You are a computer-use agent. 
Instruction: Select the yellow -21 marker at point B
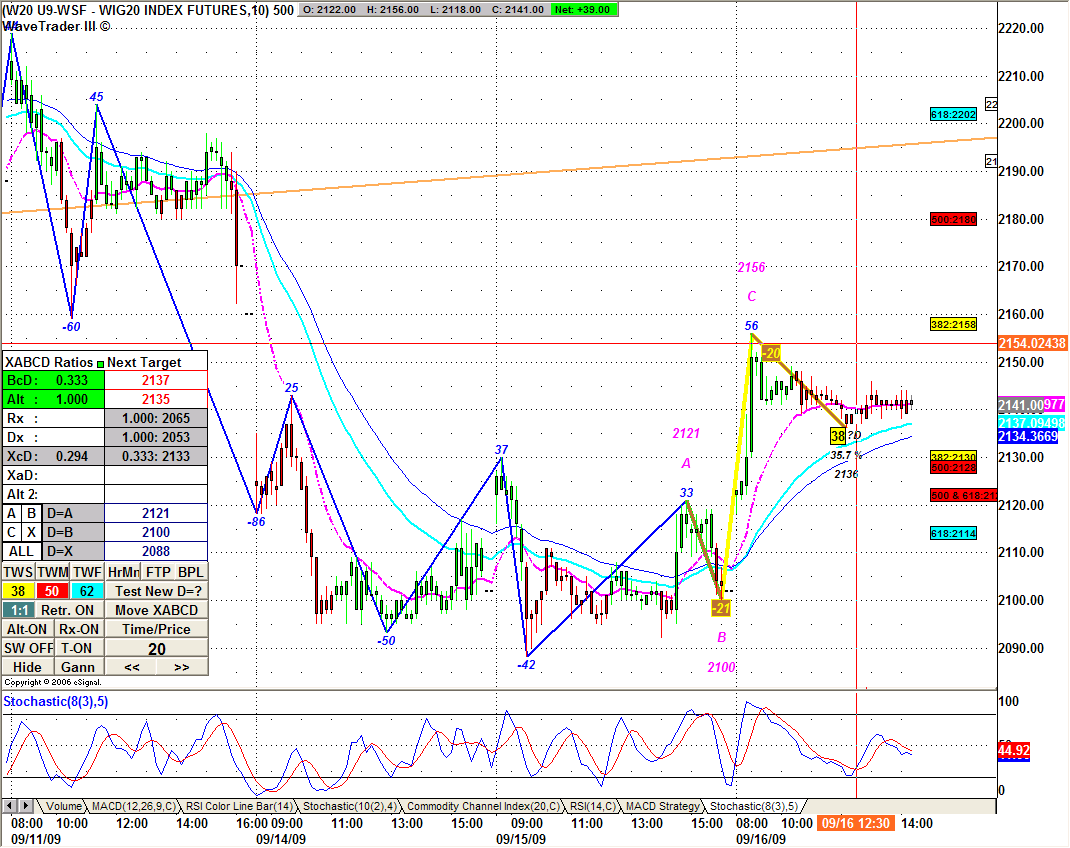tap(721, 608)
